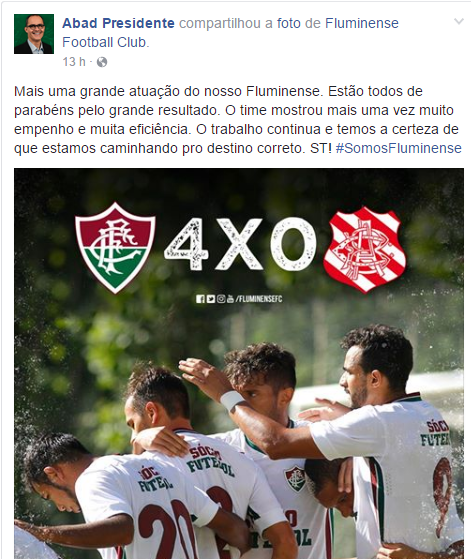Screen dimensions: 471x559
Task: Click the Fluminense crest in the image
Action: click(x=115, y=247)
